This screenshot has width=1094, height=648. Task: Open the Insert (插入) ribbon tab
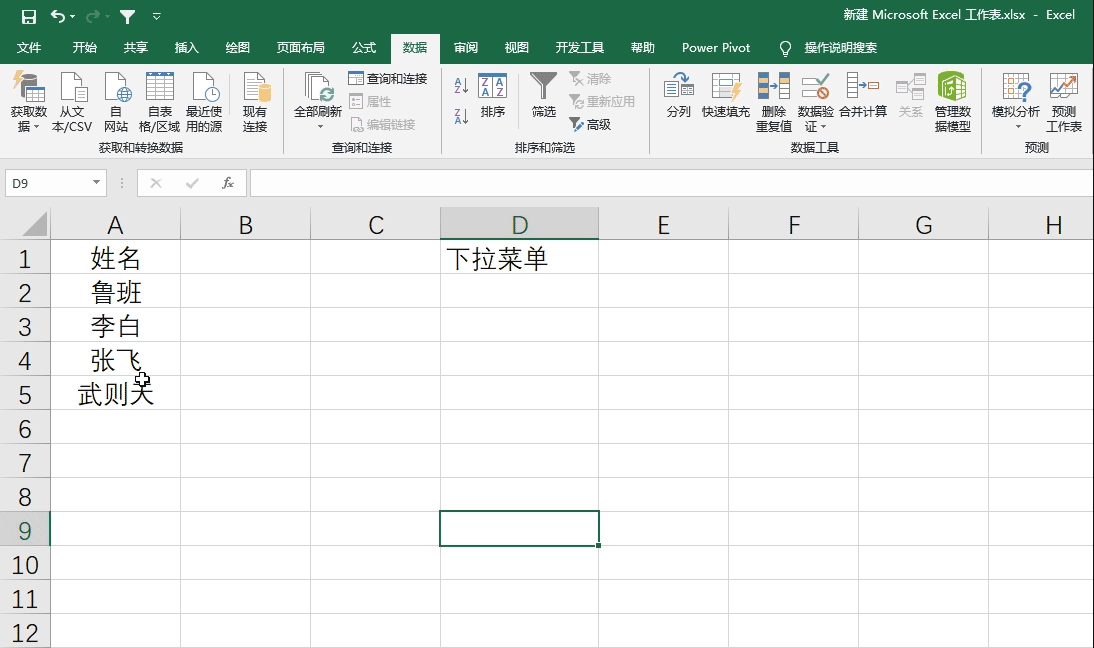pyautogui.click(x=187, y=48)
